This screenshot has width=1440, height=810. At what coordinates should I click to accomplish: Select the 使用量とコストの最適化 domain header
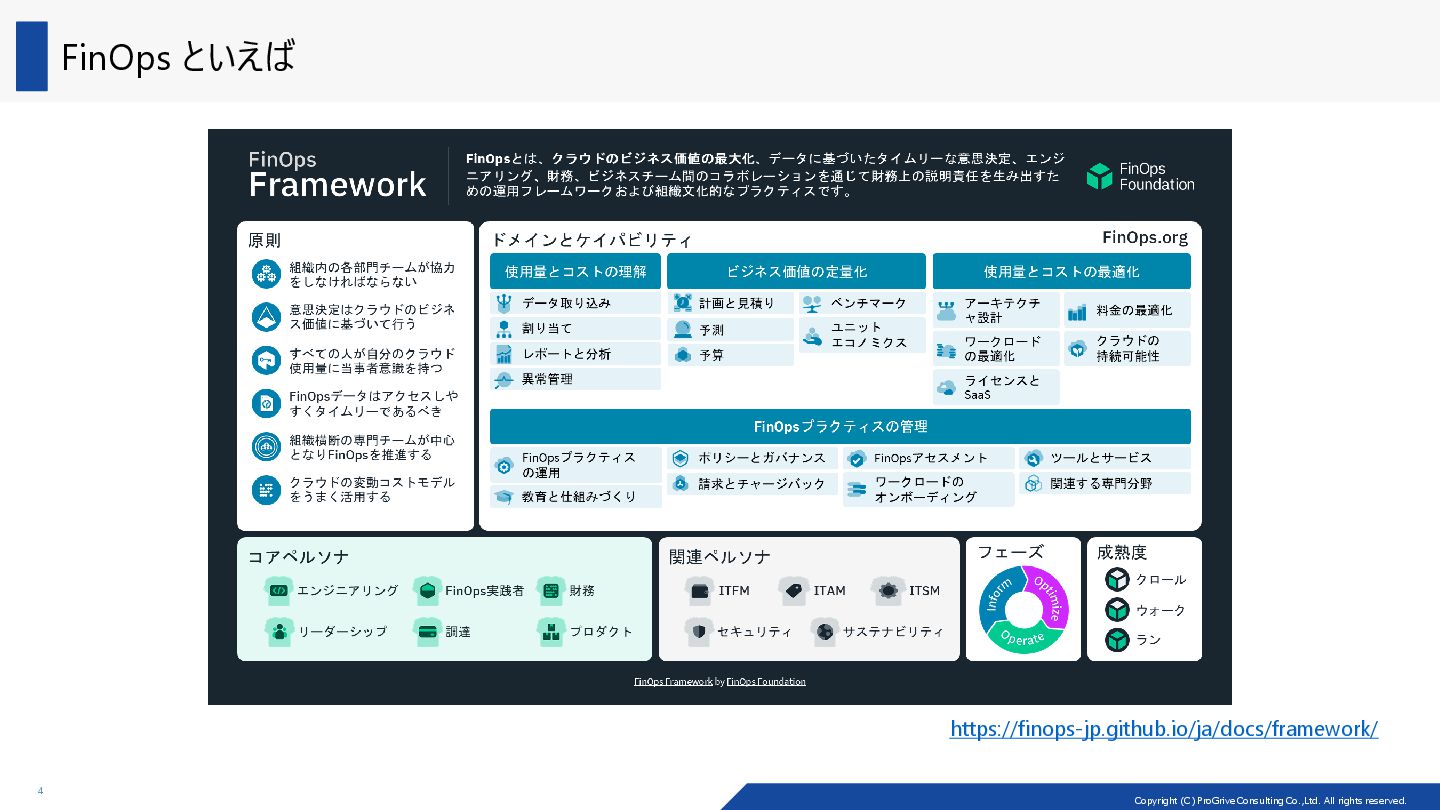click(x=1061, y=271)
